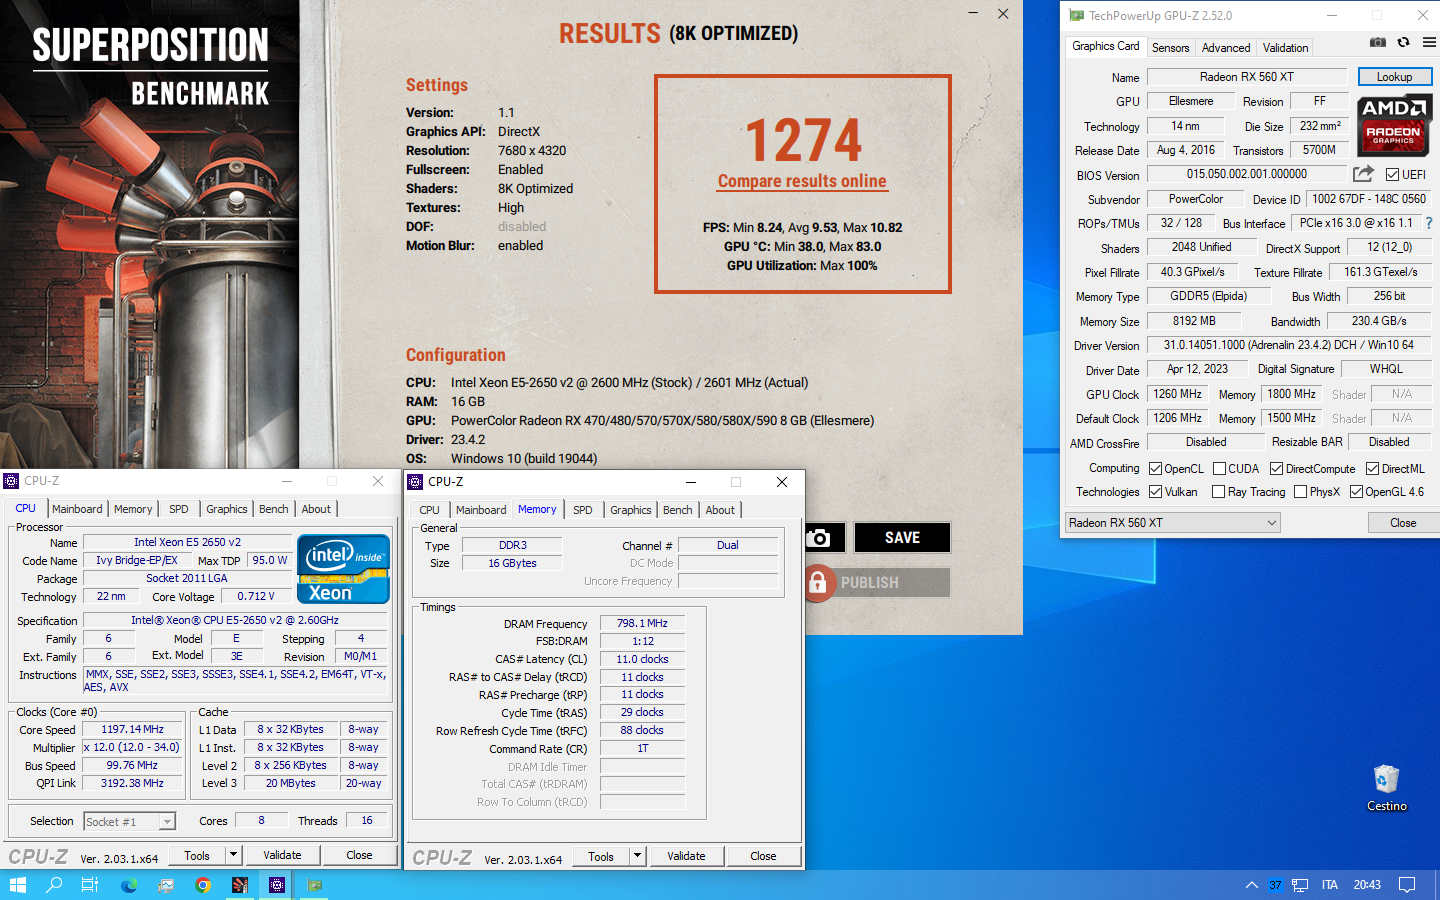Click the score 1274
Screen dimensions: 1440x900
[x=803, y=139]
